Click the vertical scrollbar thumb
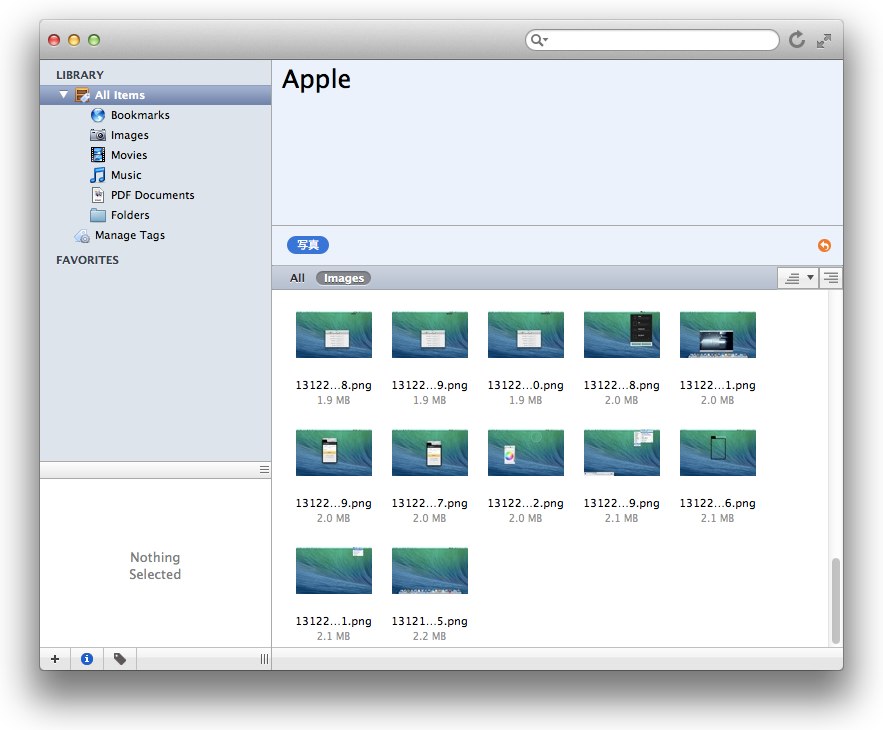This screenshot has width=883, height=730. pos(836,600)
